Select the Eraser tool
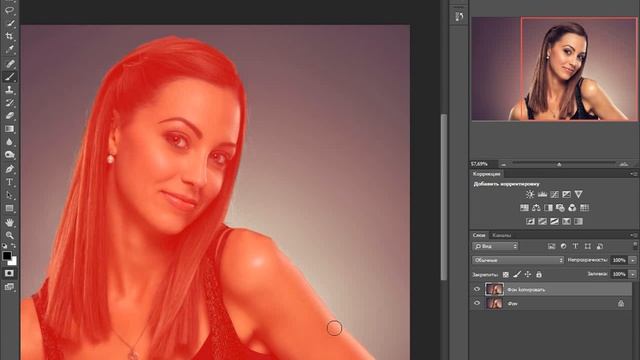 [x=9, y=116]
